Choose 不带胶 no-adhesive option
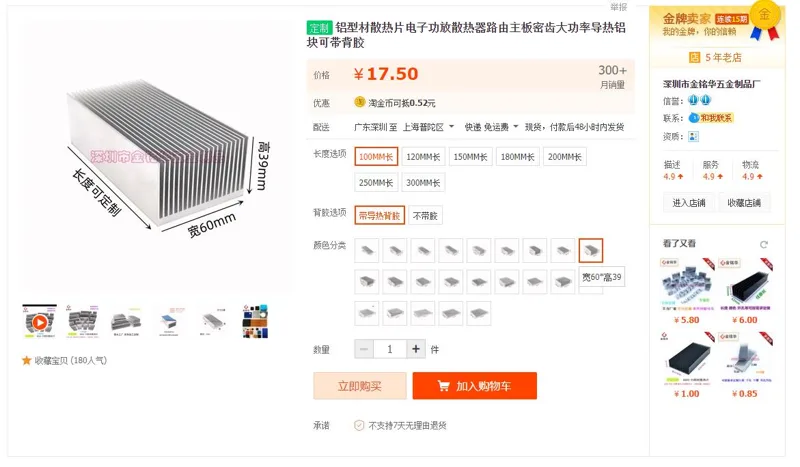800x467 pixels. (425, 215)
